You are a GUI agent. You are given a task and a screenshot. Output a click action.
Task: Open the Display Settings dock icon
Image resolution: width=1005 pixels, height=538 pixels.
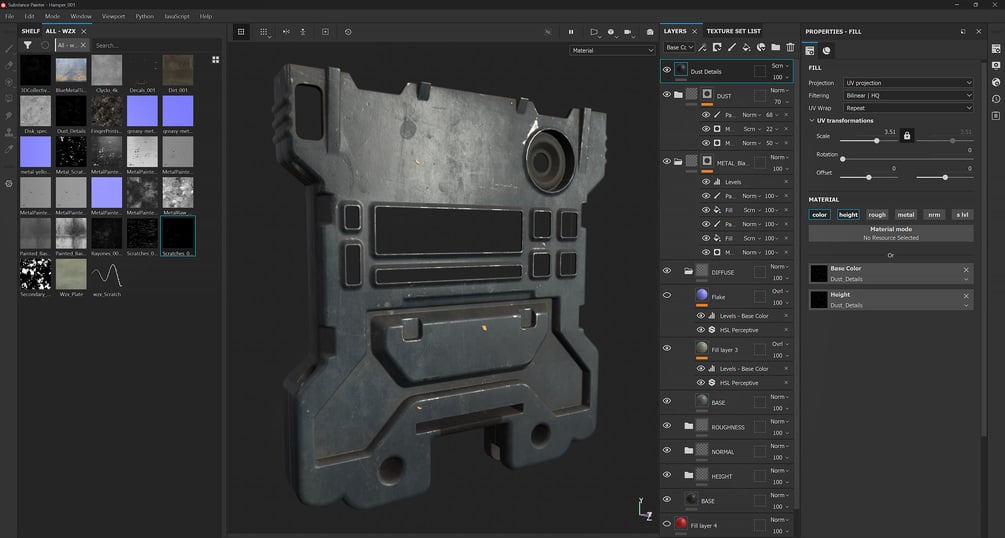[996, 65]
